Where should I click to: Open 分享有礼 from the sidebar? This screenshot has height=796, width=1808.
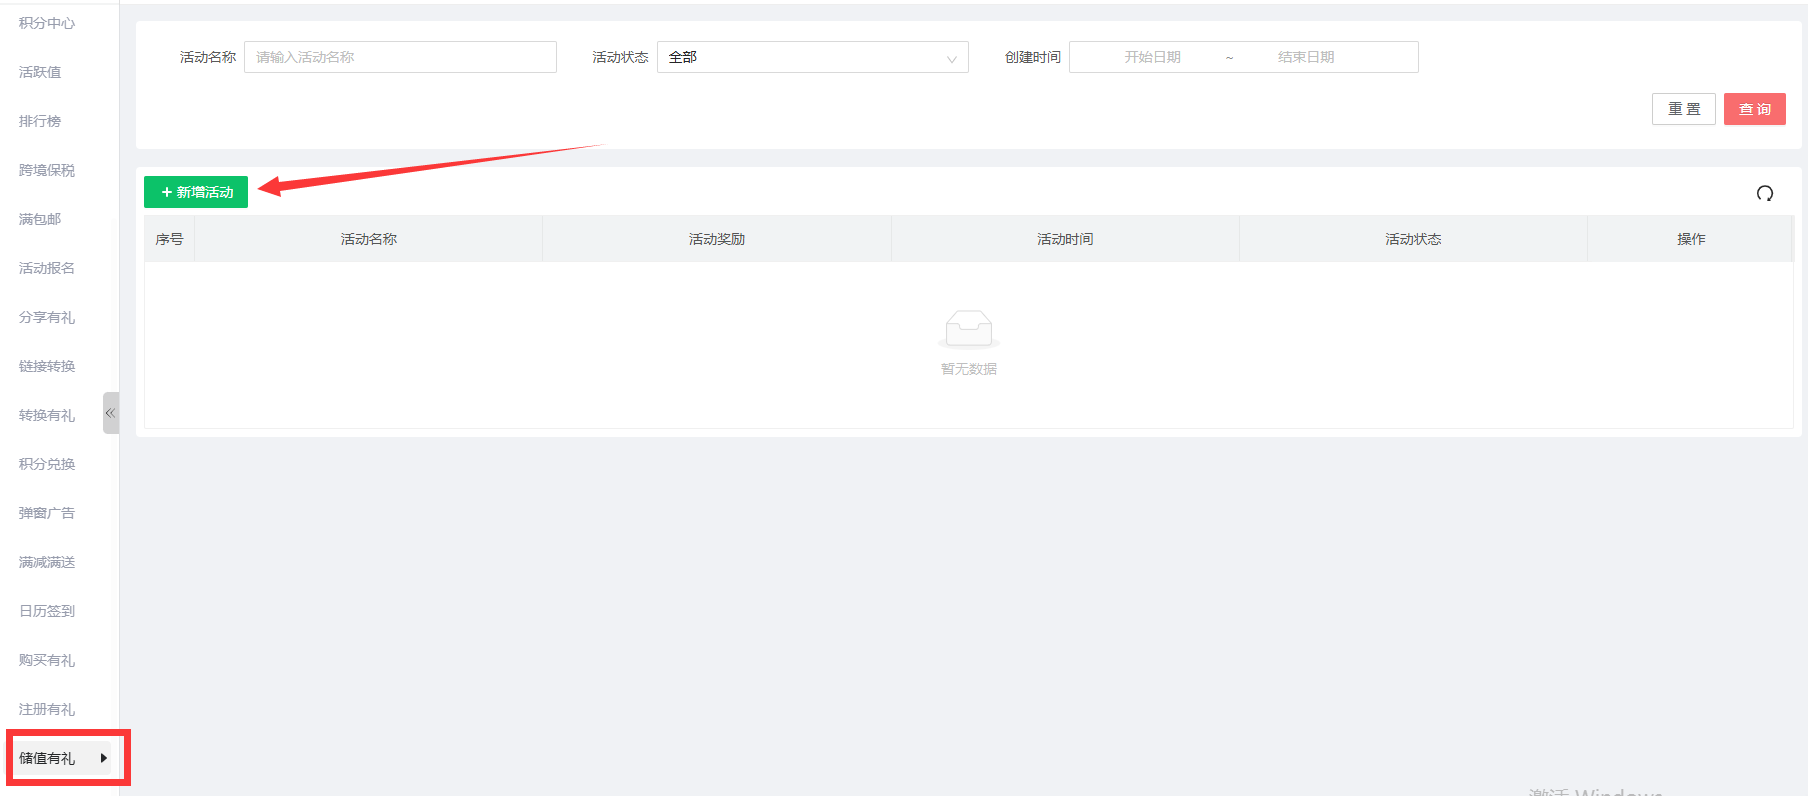[47, 317]
